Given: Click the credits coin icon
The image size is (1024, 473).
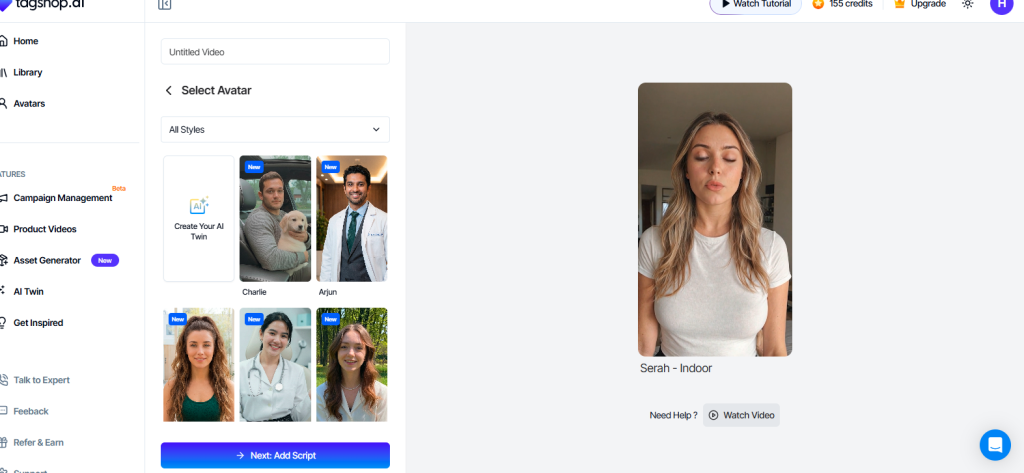Looking at the screenshot, I should coord(818,4).
